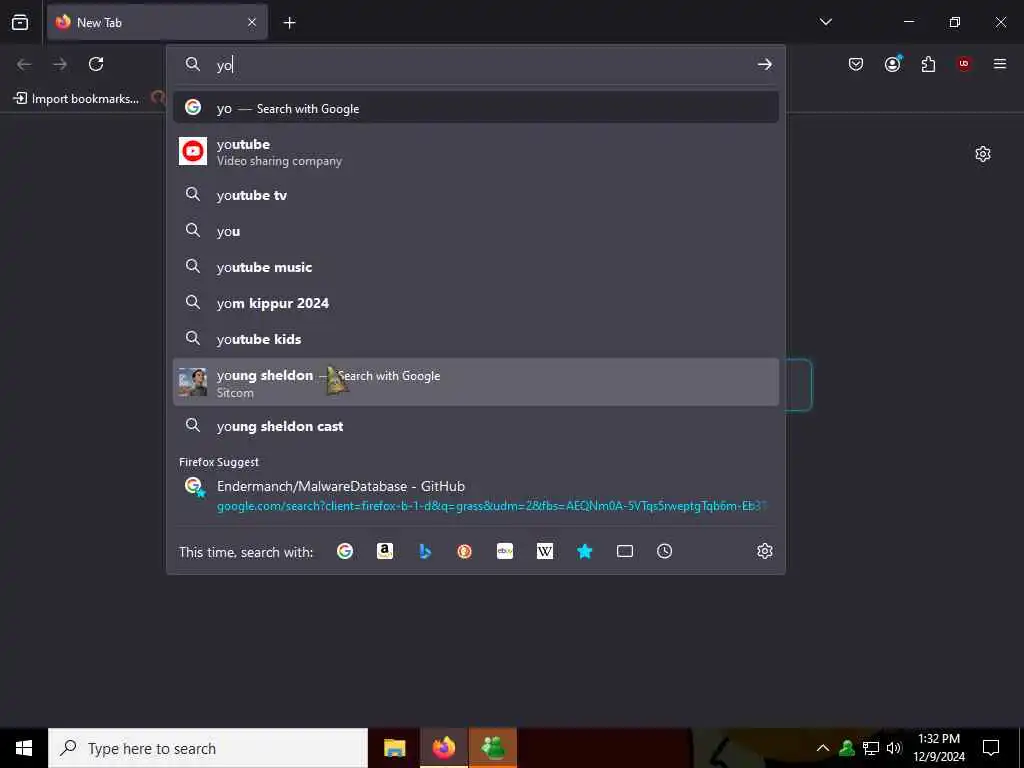The image size is (1024, 768).
Task: Show hidden system tray icons chevron
Action: 823,748
